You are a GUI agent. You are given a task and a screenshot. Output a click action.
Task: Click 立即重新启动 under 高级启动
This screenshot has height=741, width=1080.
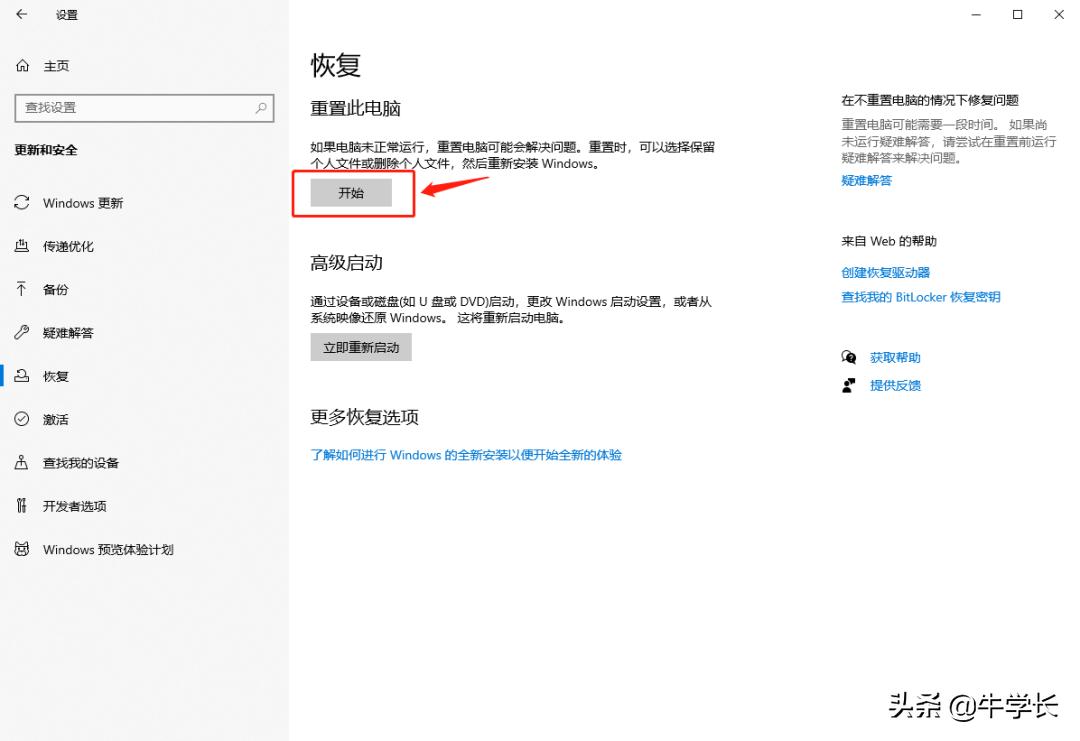tap(361, 347)
